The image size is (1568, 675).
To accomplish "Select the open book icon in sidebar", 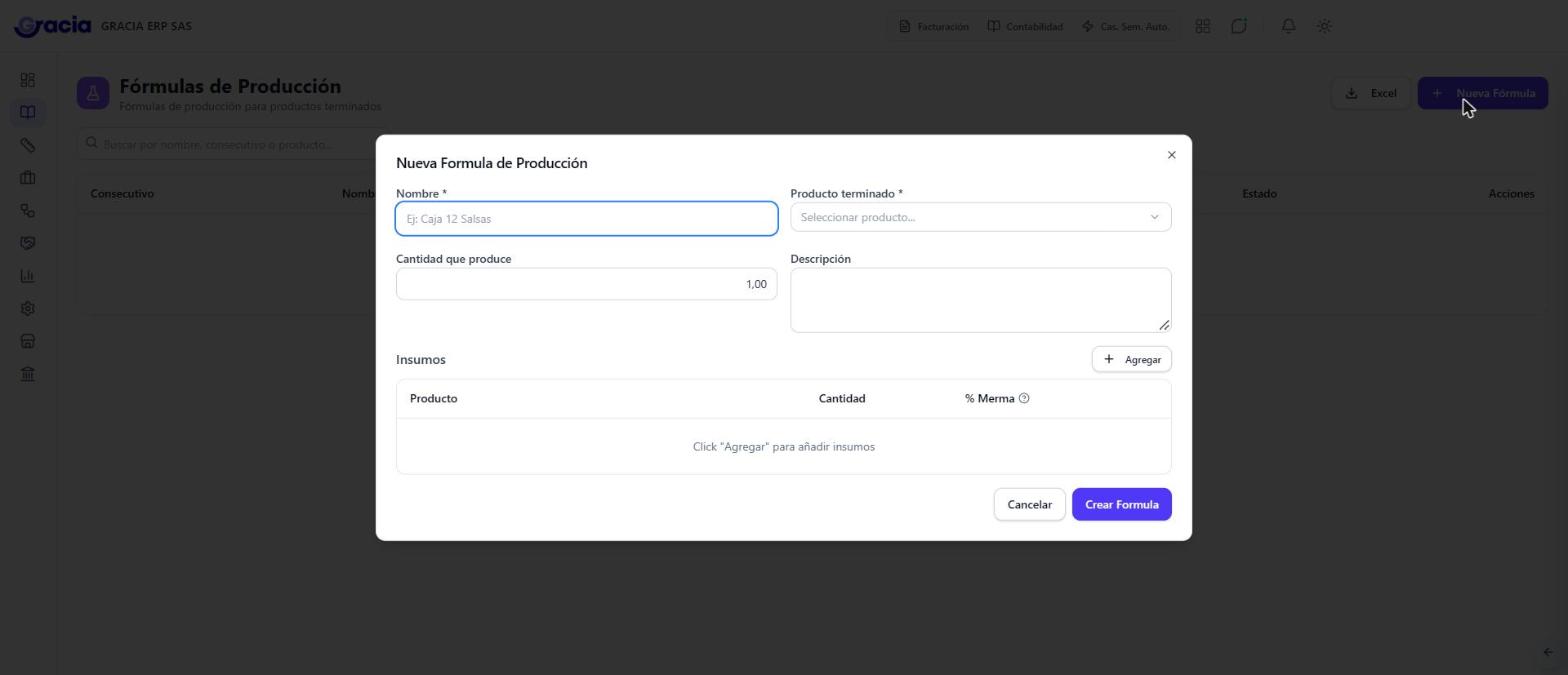I will (28, 112).
